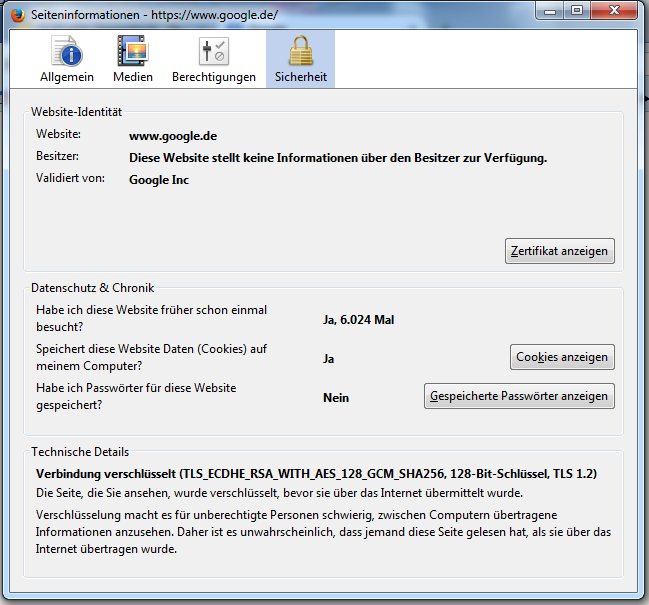Viewport: 649px width, 605px height.
Task: Click the Besitzer information text
Action: pyautogui.click(x=338, y=158)
